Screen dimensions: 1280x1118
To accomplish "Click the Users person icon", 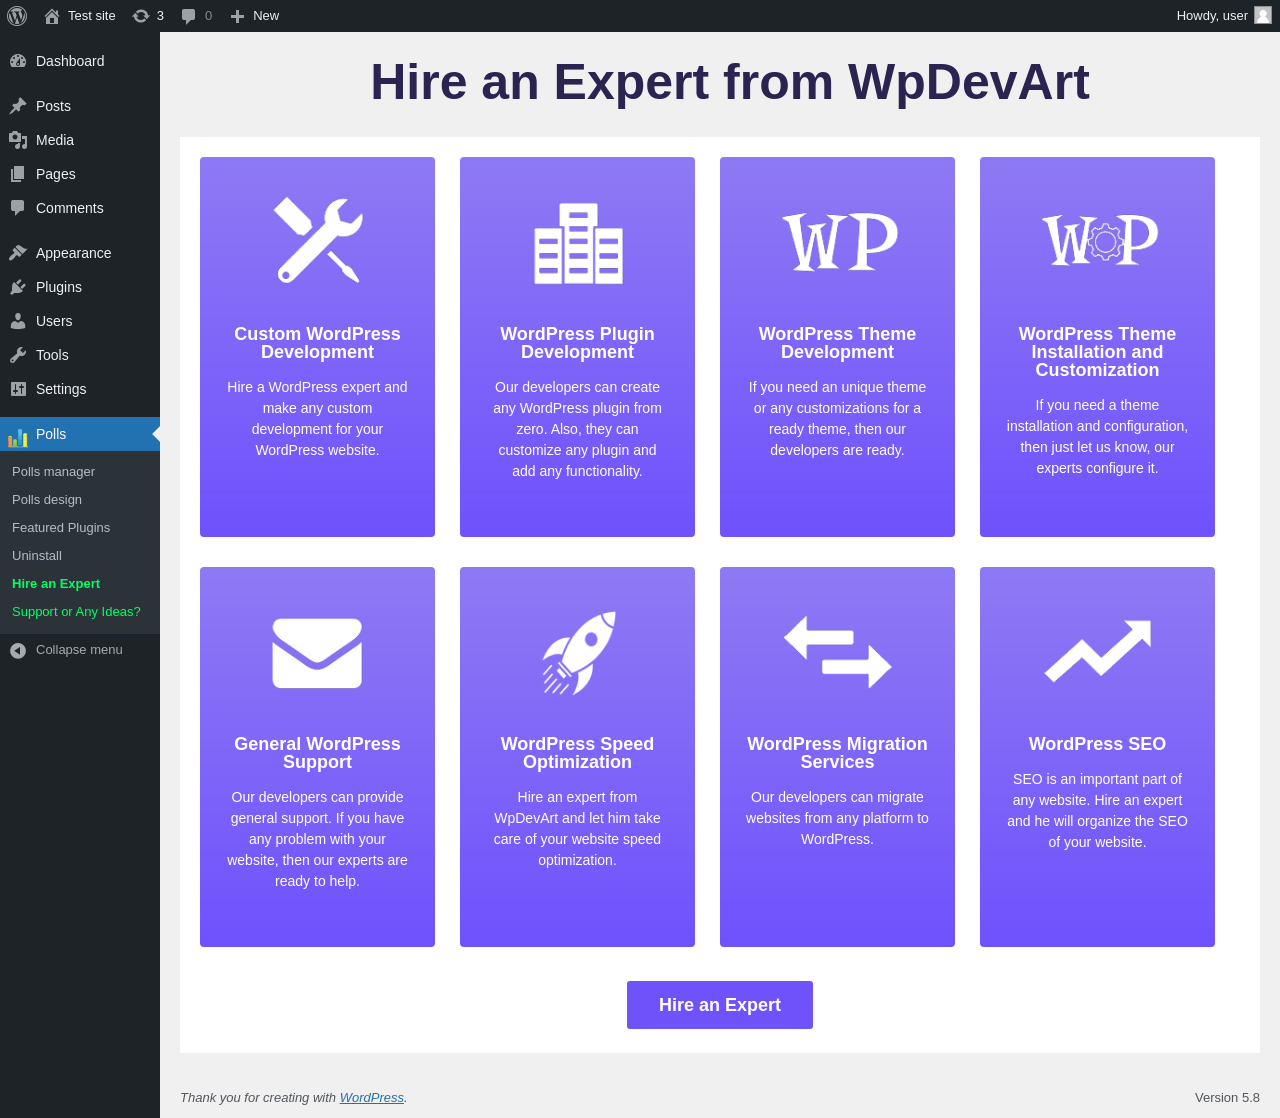I will click(x=18, y=321).
